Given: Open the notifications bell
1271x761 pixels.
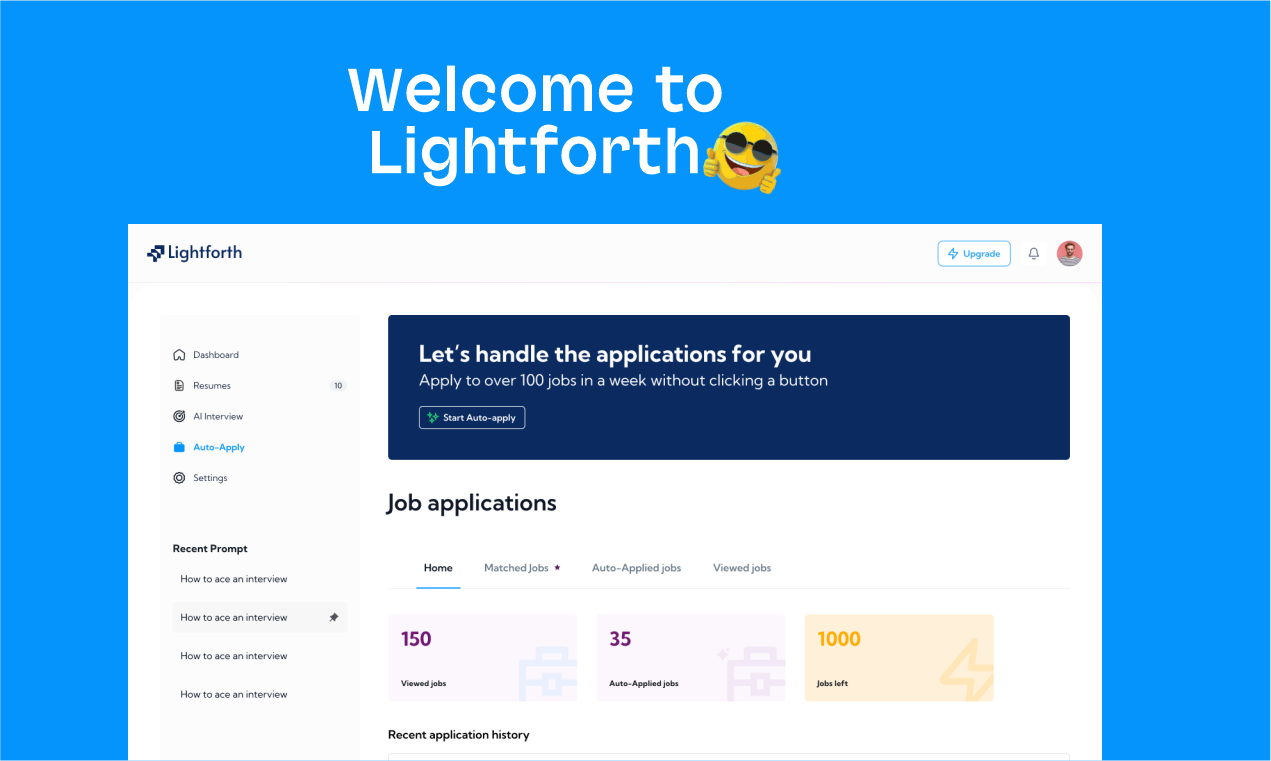Looking at the screenshot, I should (1034, 254).
